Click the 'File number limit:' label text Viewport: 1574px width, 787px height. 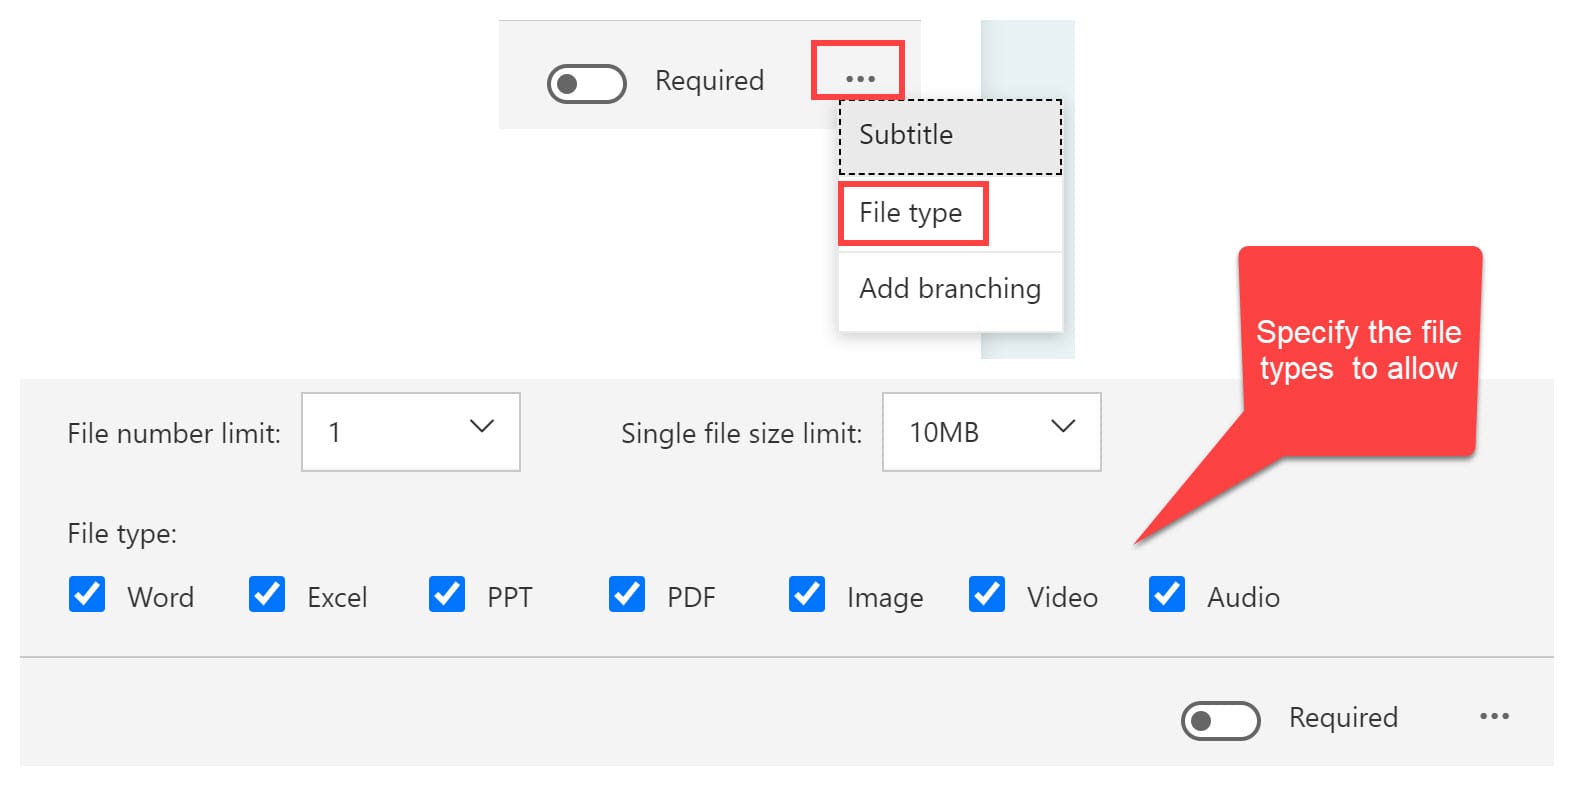pos(174,434)
